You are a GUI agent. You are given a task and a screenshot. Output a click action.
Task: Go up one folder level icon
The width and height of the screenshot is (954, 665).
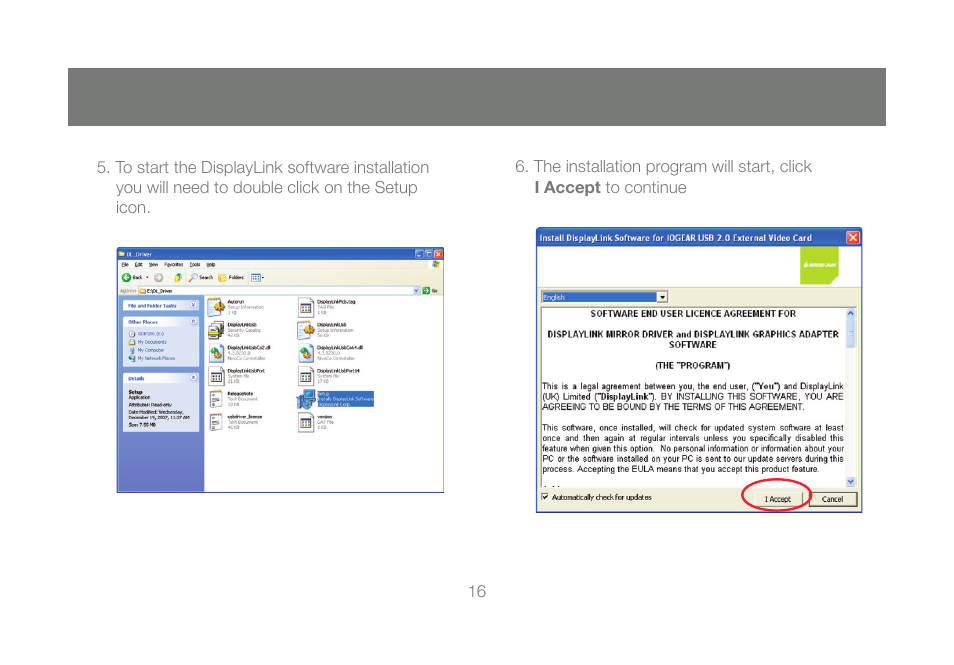pos(178,277)
